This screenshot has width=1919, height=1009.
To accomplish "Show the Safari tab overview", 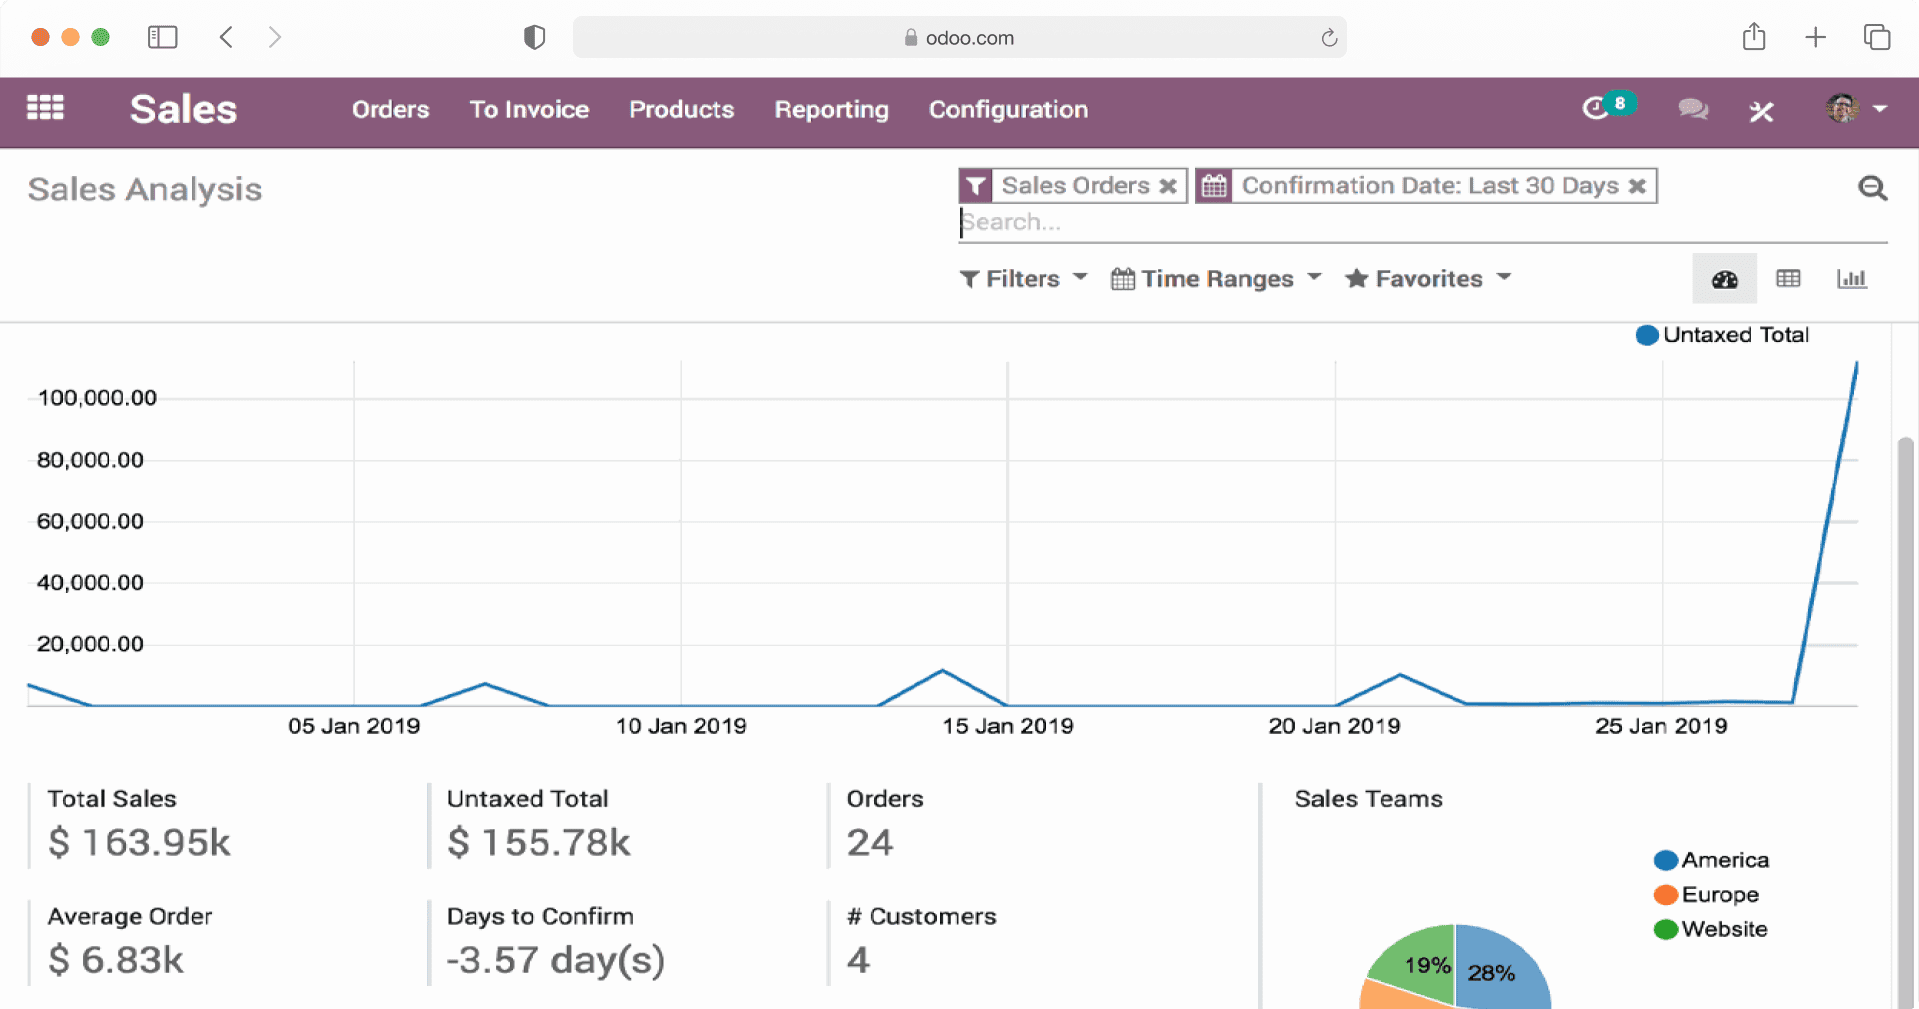I will tap(1876, 37).
